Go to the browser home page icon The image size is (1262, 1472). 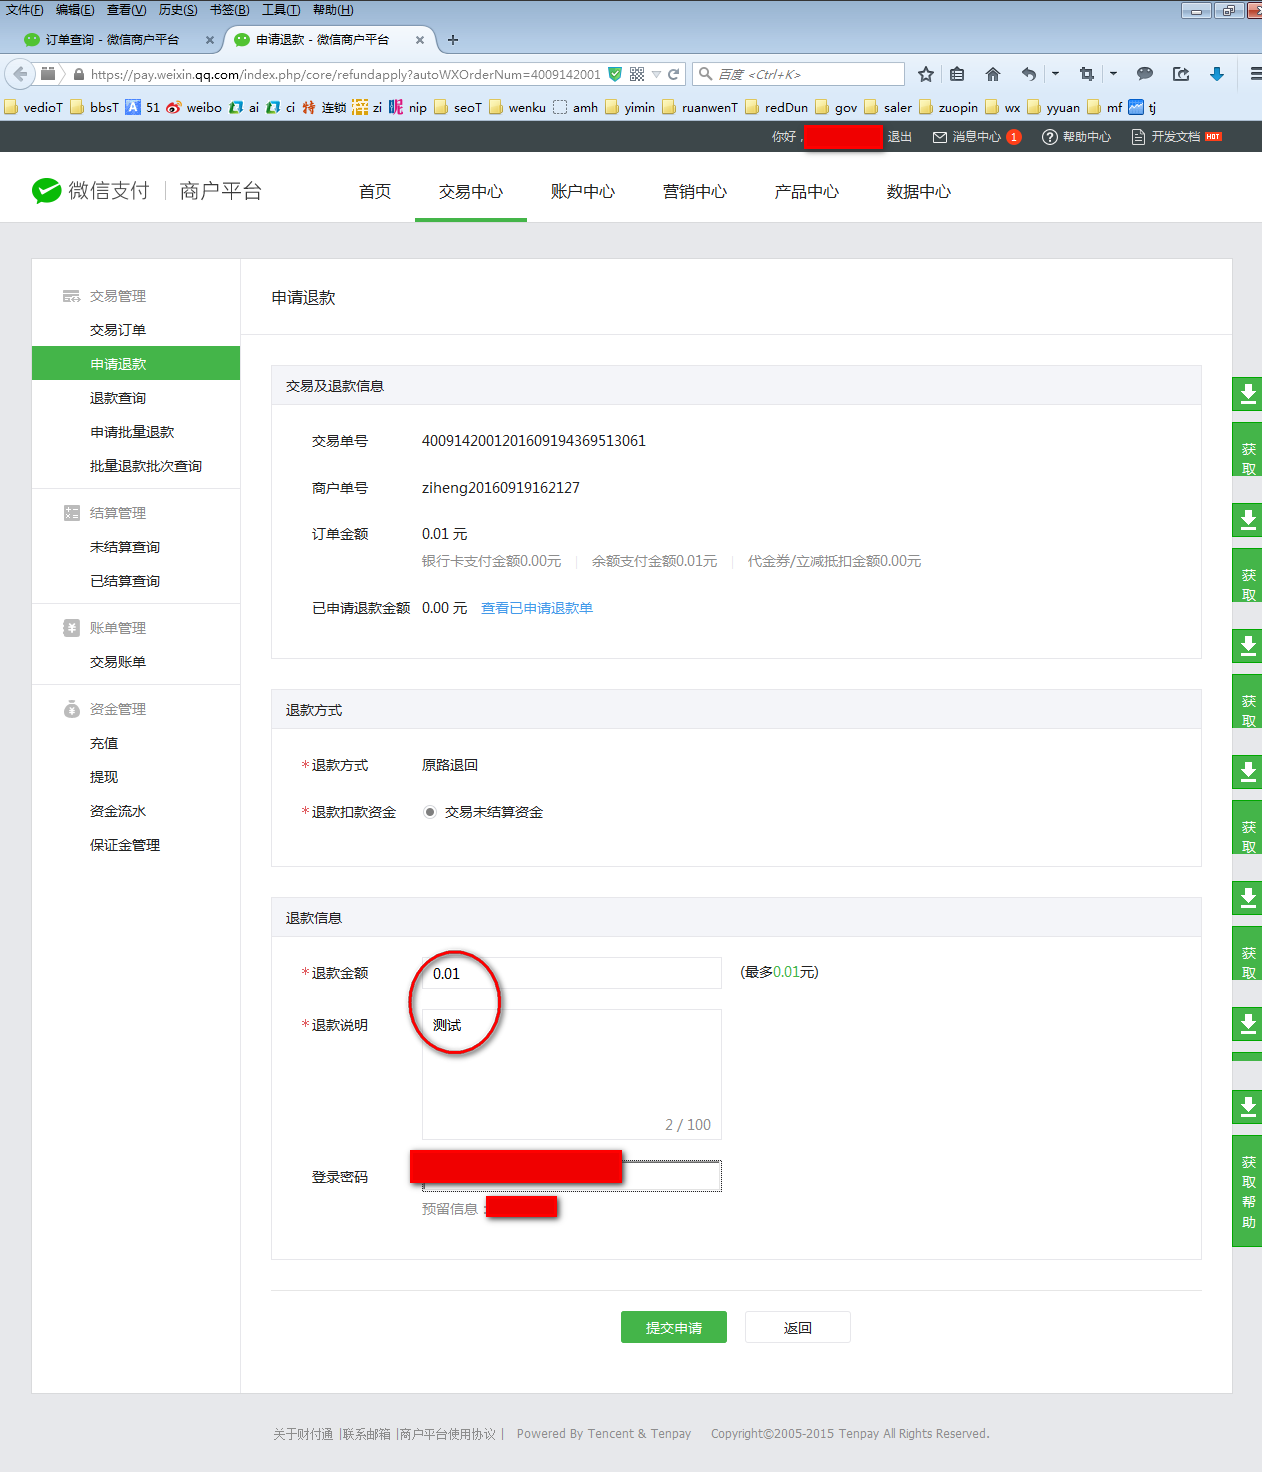[993, 74]
